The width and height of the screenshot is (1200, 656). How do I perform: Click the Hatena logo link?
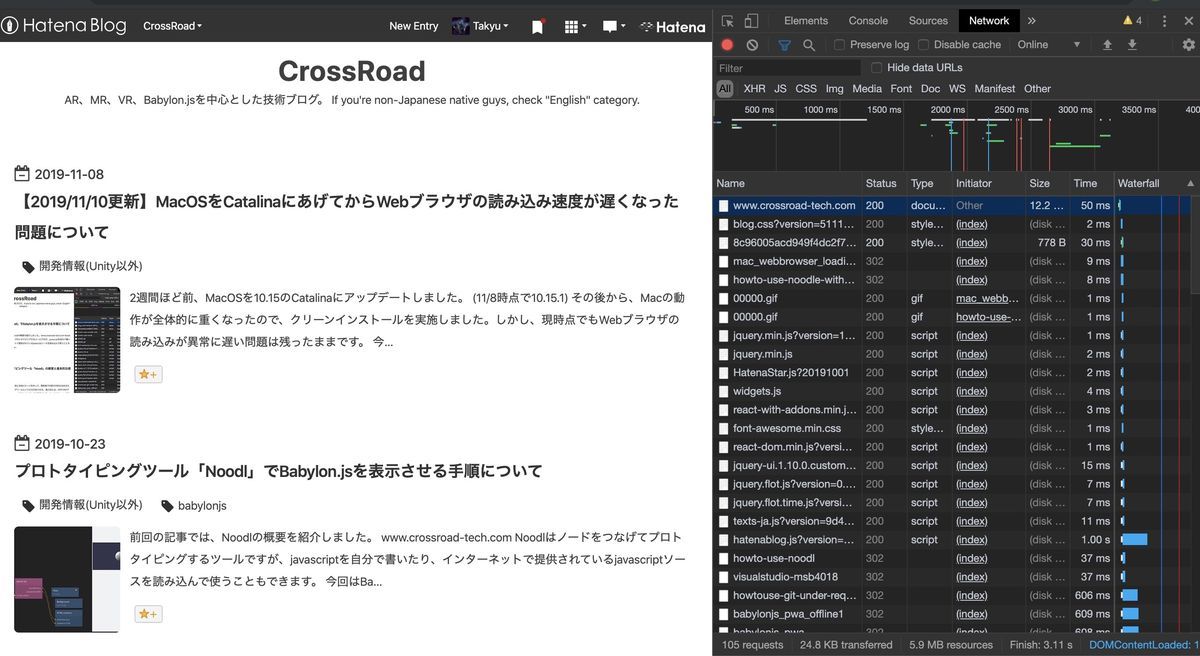pos(673,27)
